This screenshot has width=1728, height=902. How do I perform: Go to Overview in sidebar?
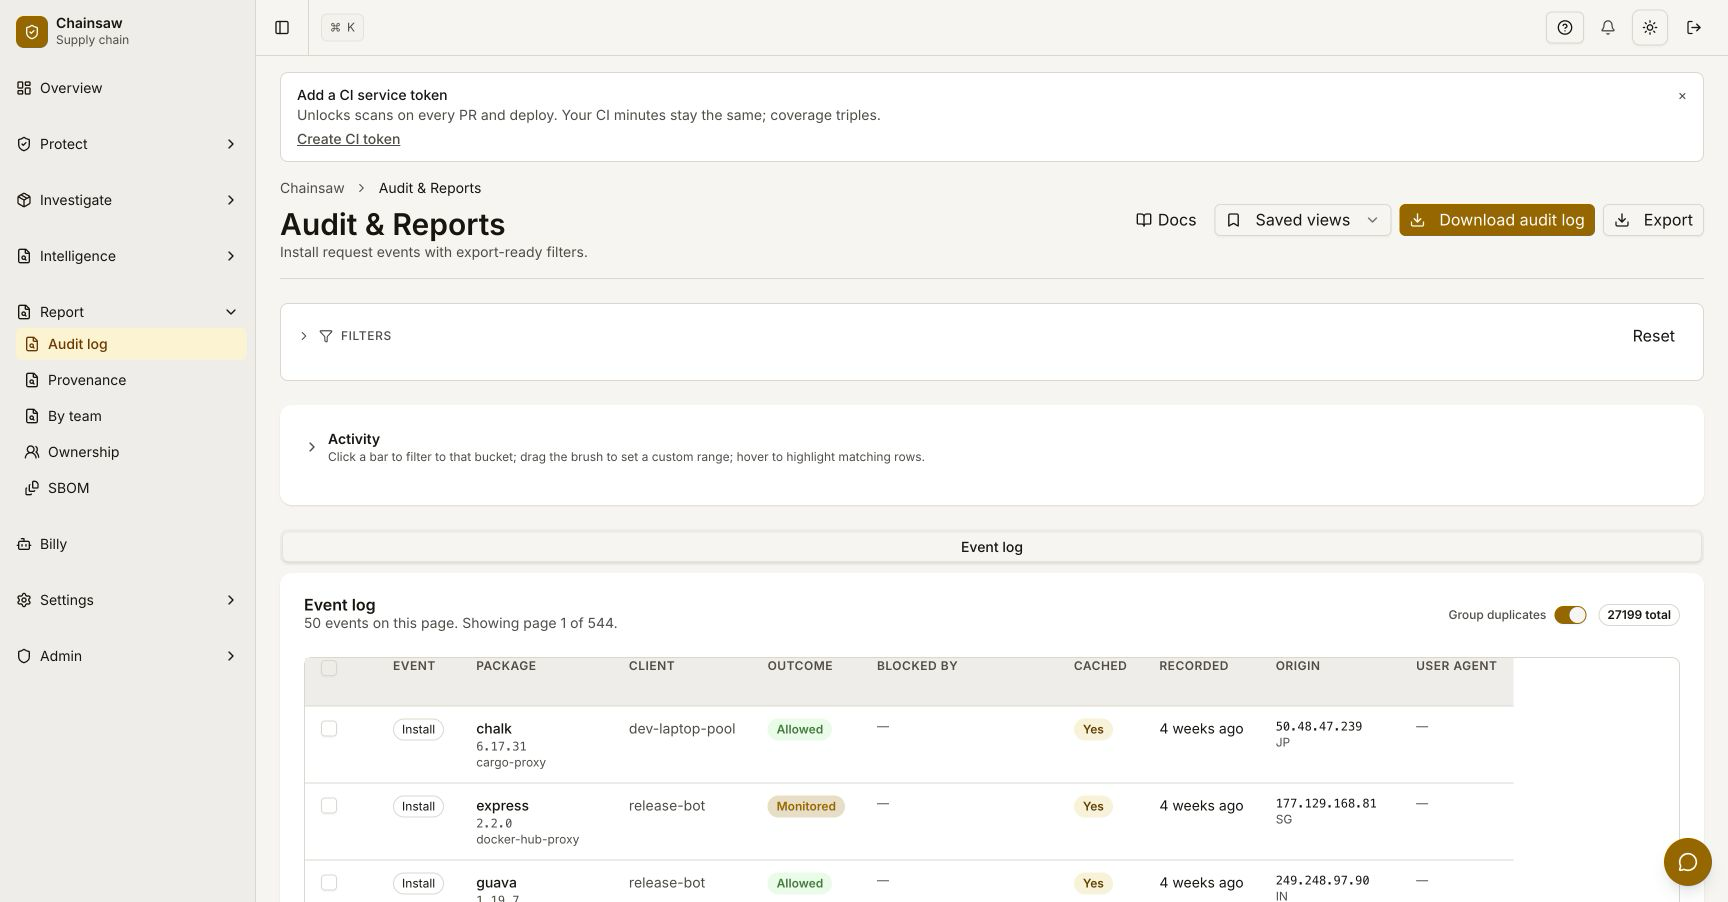click(128, 88)
